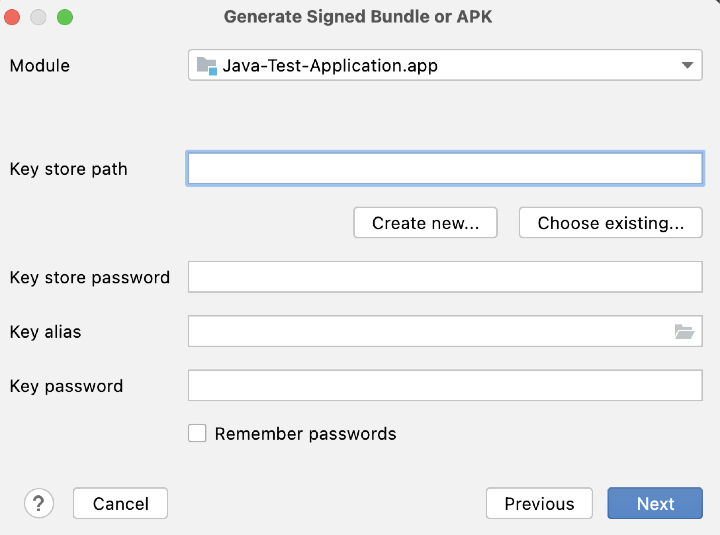This screenshot has width=720, height=535.
Task: Click the Choose existing... button
Action: click(x=610, y=223)
